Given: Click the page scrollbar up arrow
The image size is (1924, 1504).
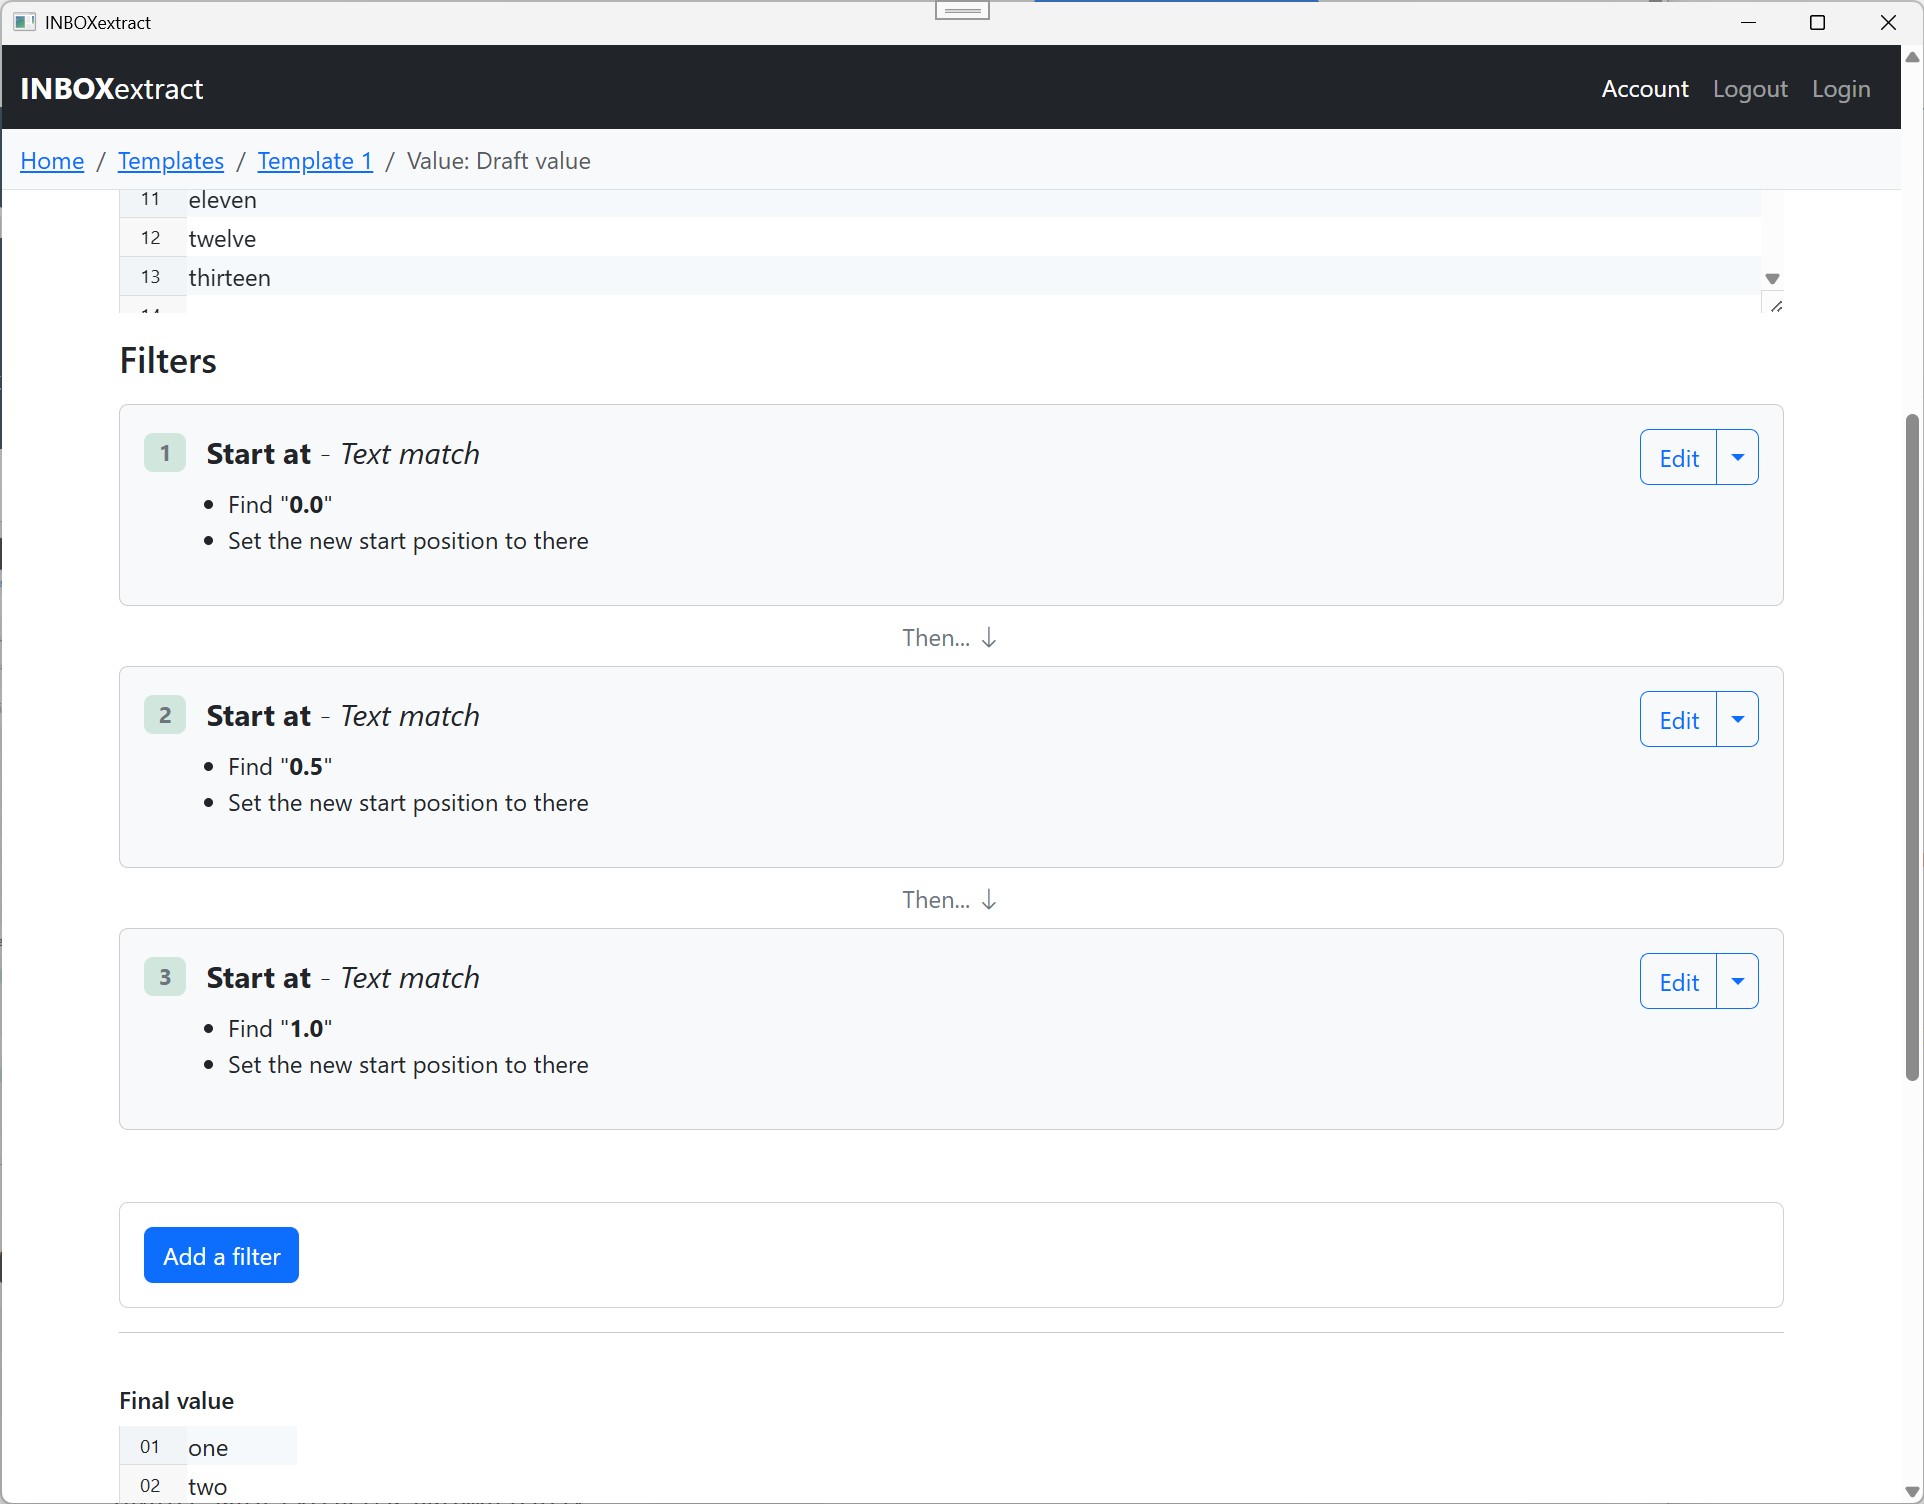Looking at the screenshot, I should [1912, 58].
